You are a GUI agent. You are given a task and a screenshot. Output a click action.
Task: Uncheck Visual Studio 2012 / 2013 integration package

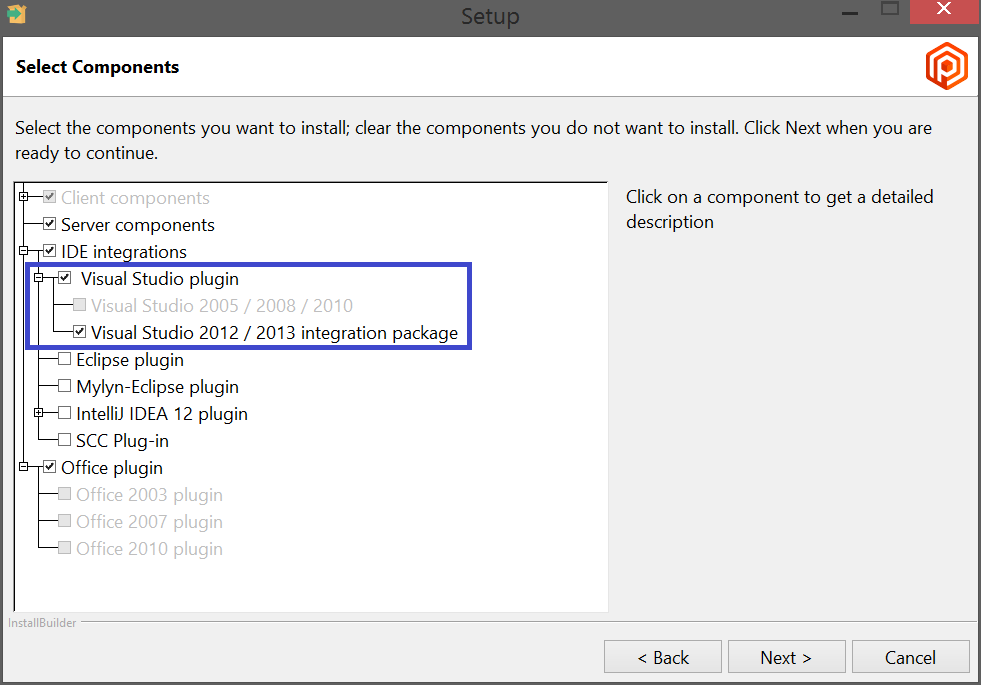click(80, 332)
